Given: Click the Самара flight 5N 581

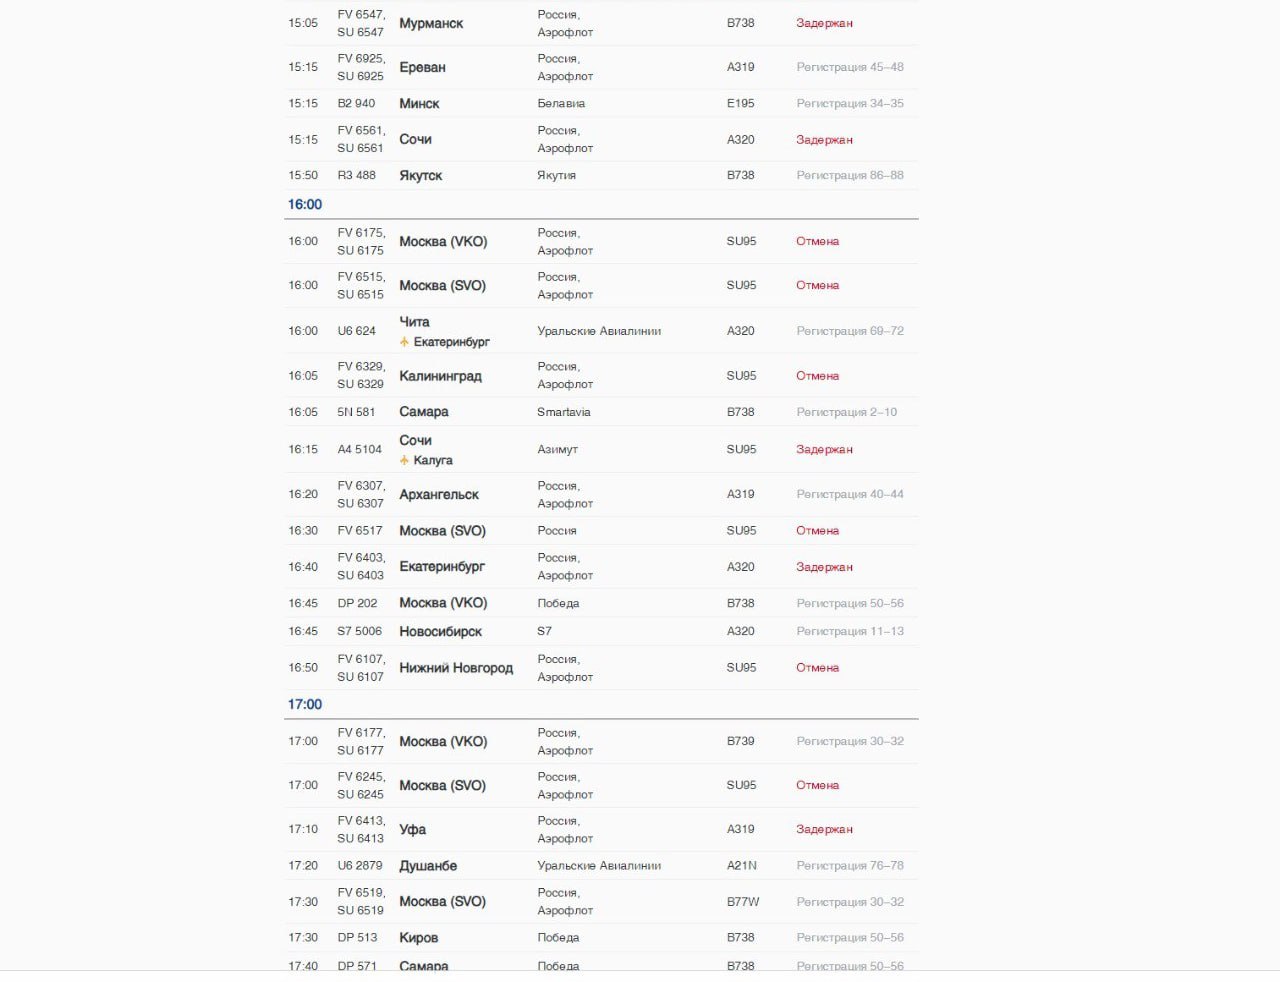Looking at the screenshot, I should [x=423, y=412].
